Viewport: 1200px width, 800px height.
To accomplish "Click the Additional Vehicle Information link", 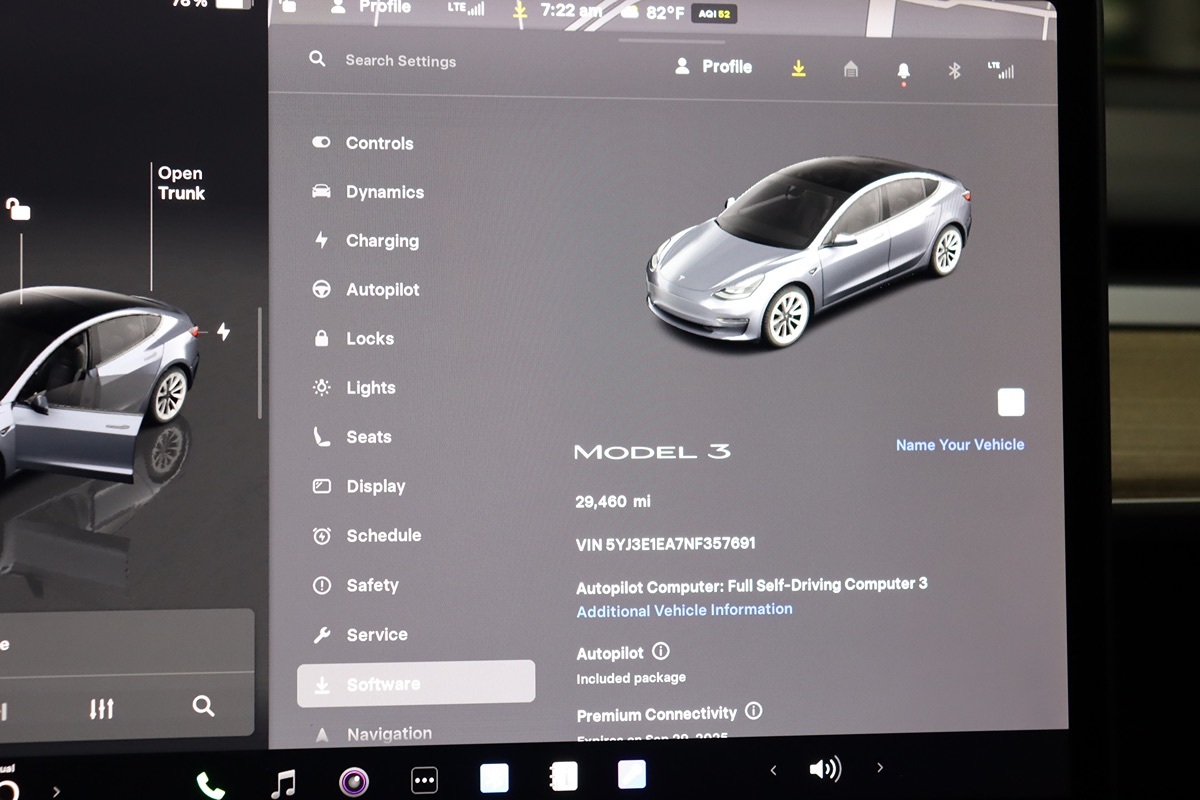I will pyautogui.click(x=684, y=610).
